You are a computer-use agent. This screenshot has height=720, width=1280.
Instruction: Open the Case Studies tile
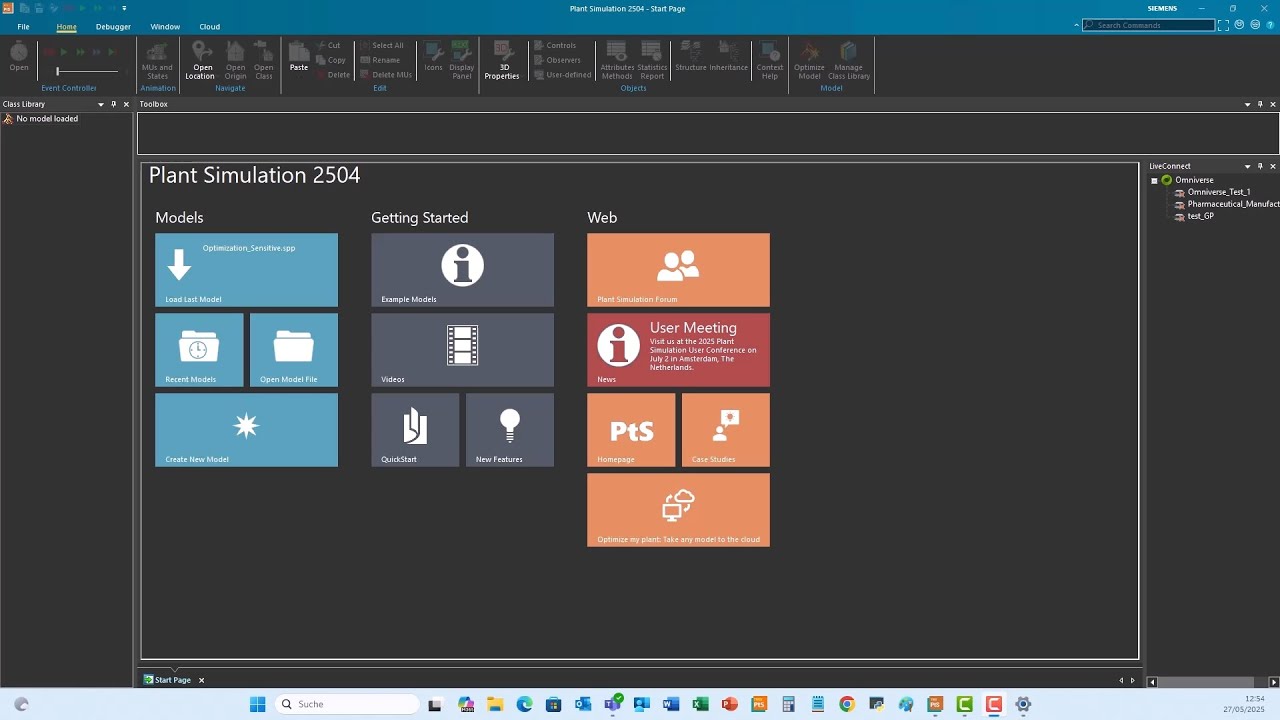click(726, 430)
